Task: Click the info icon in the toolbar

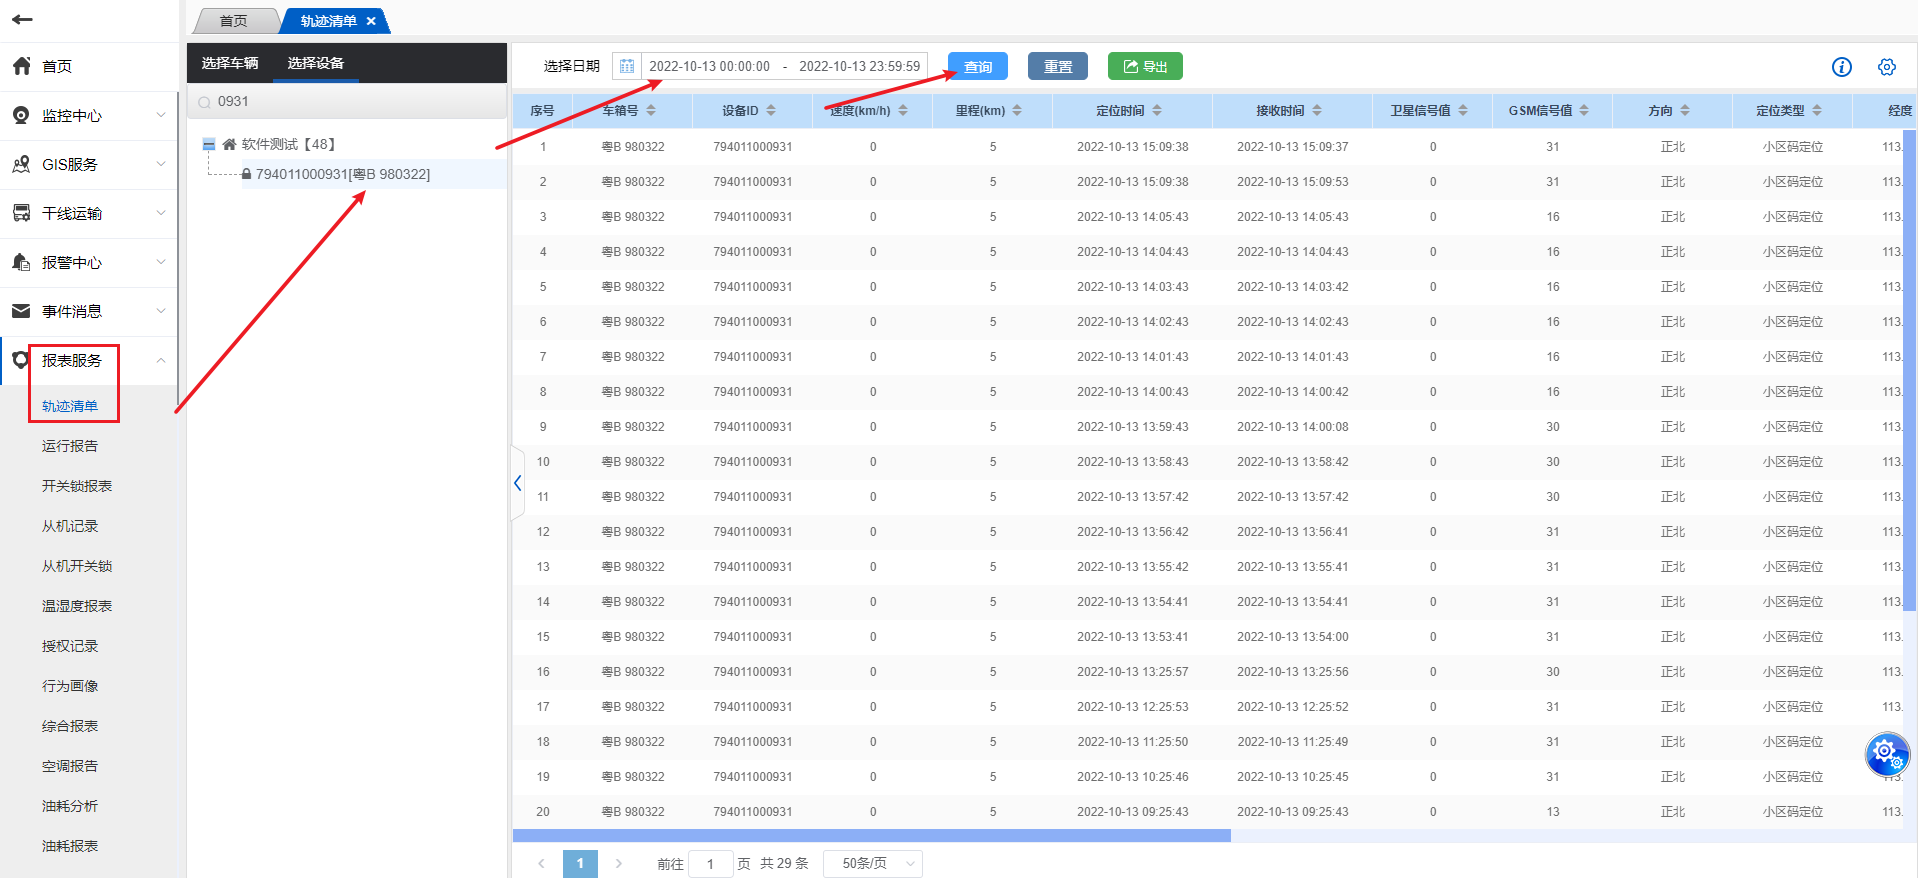Action: 1841,67
